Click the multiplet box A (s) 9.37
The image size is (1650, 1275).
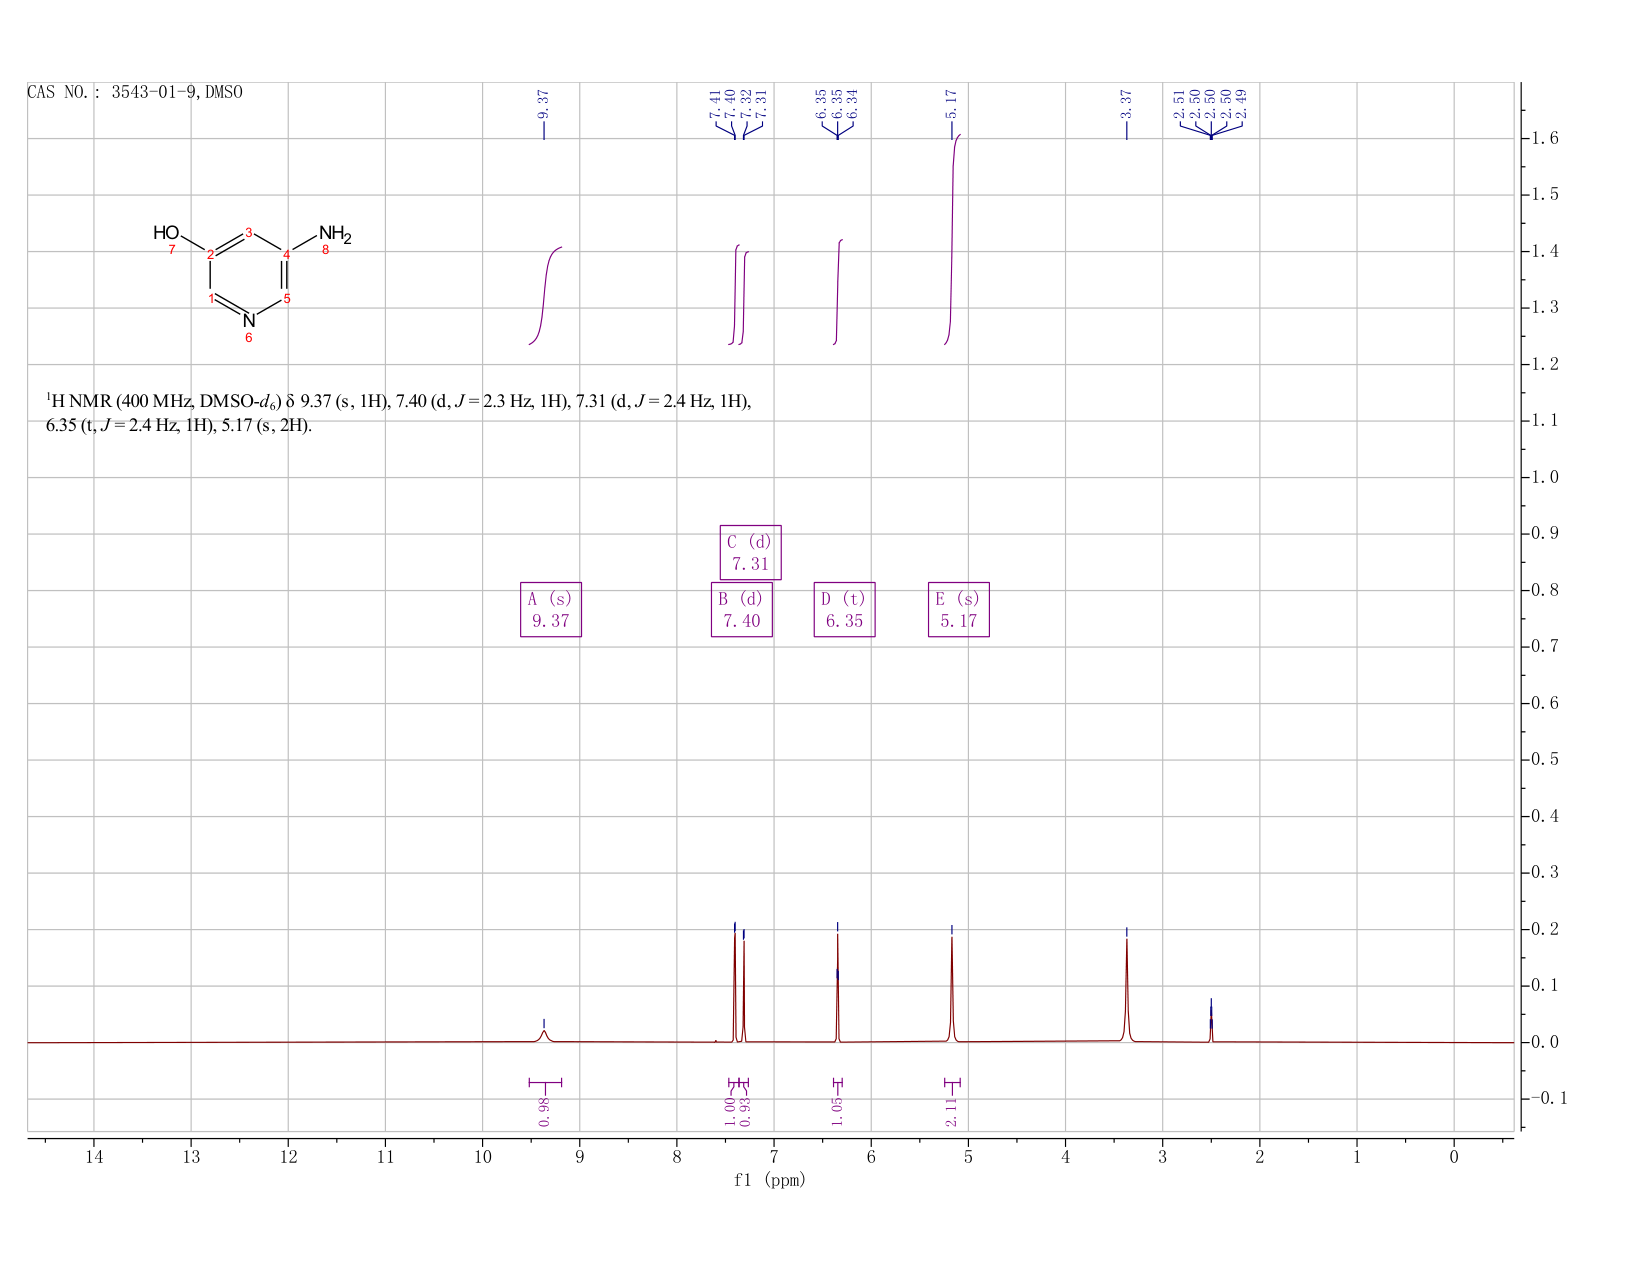[x=551, y=609]
